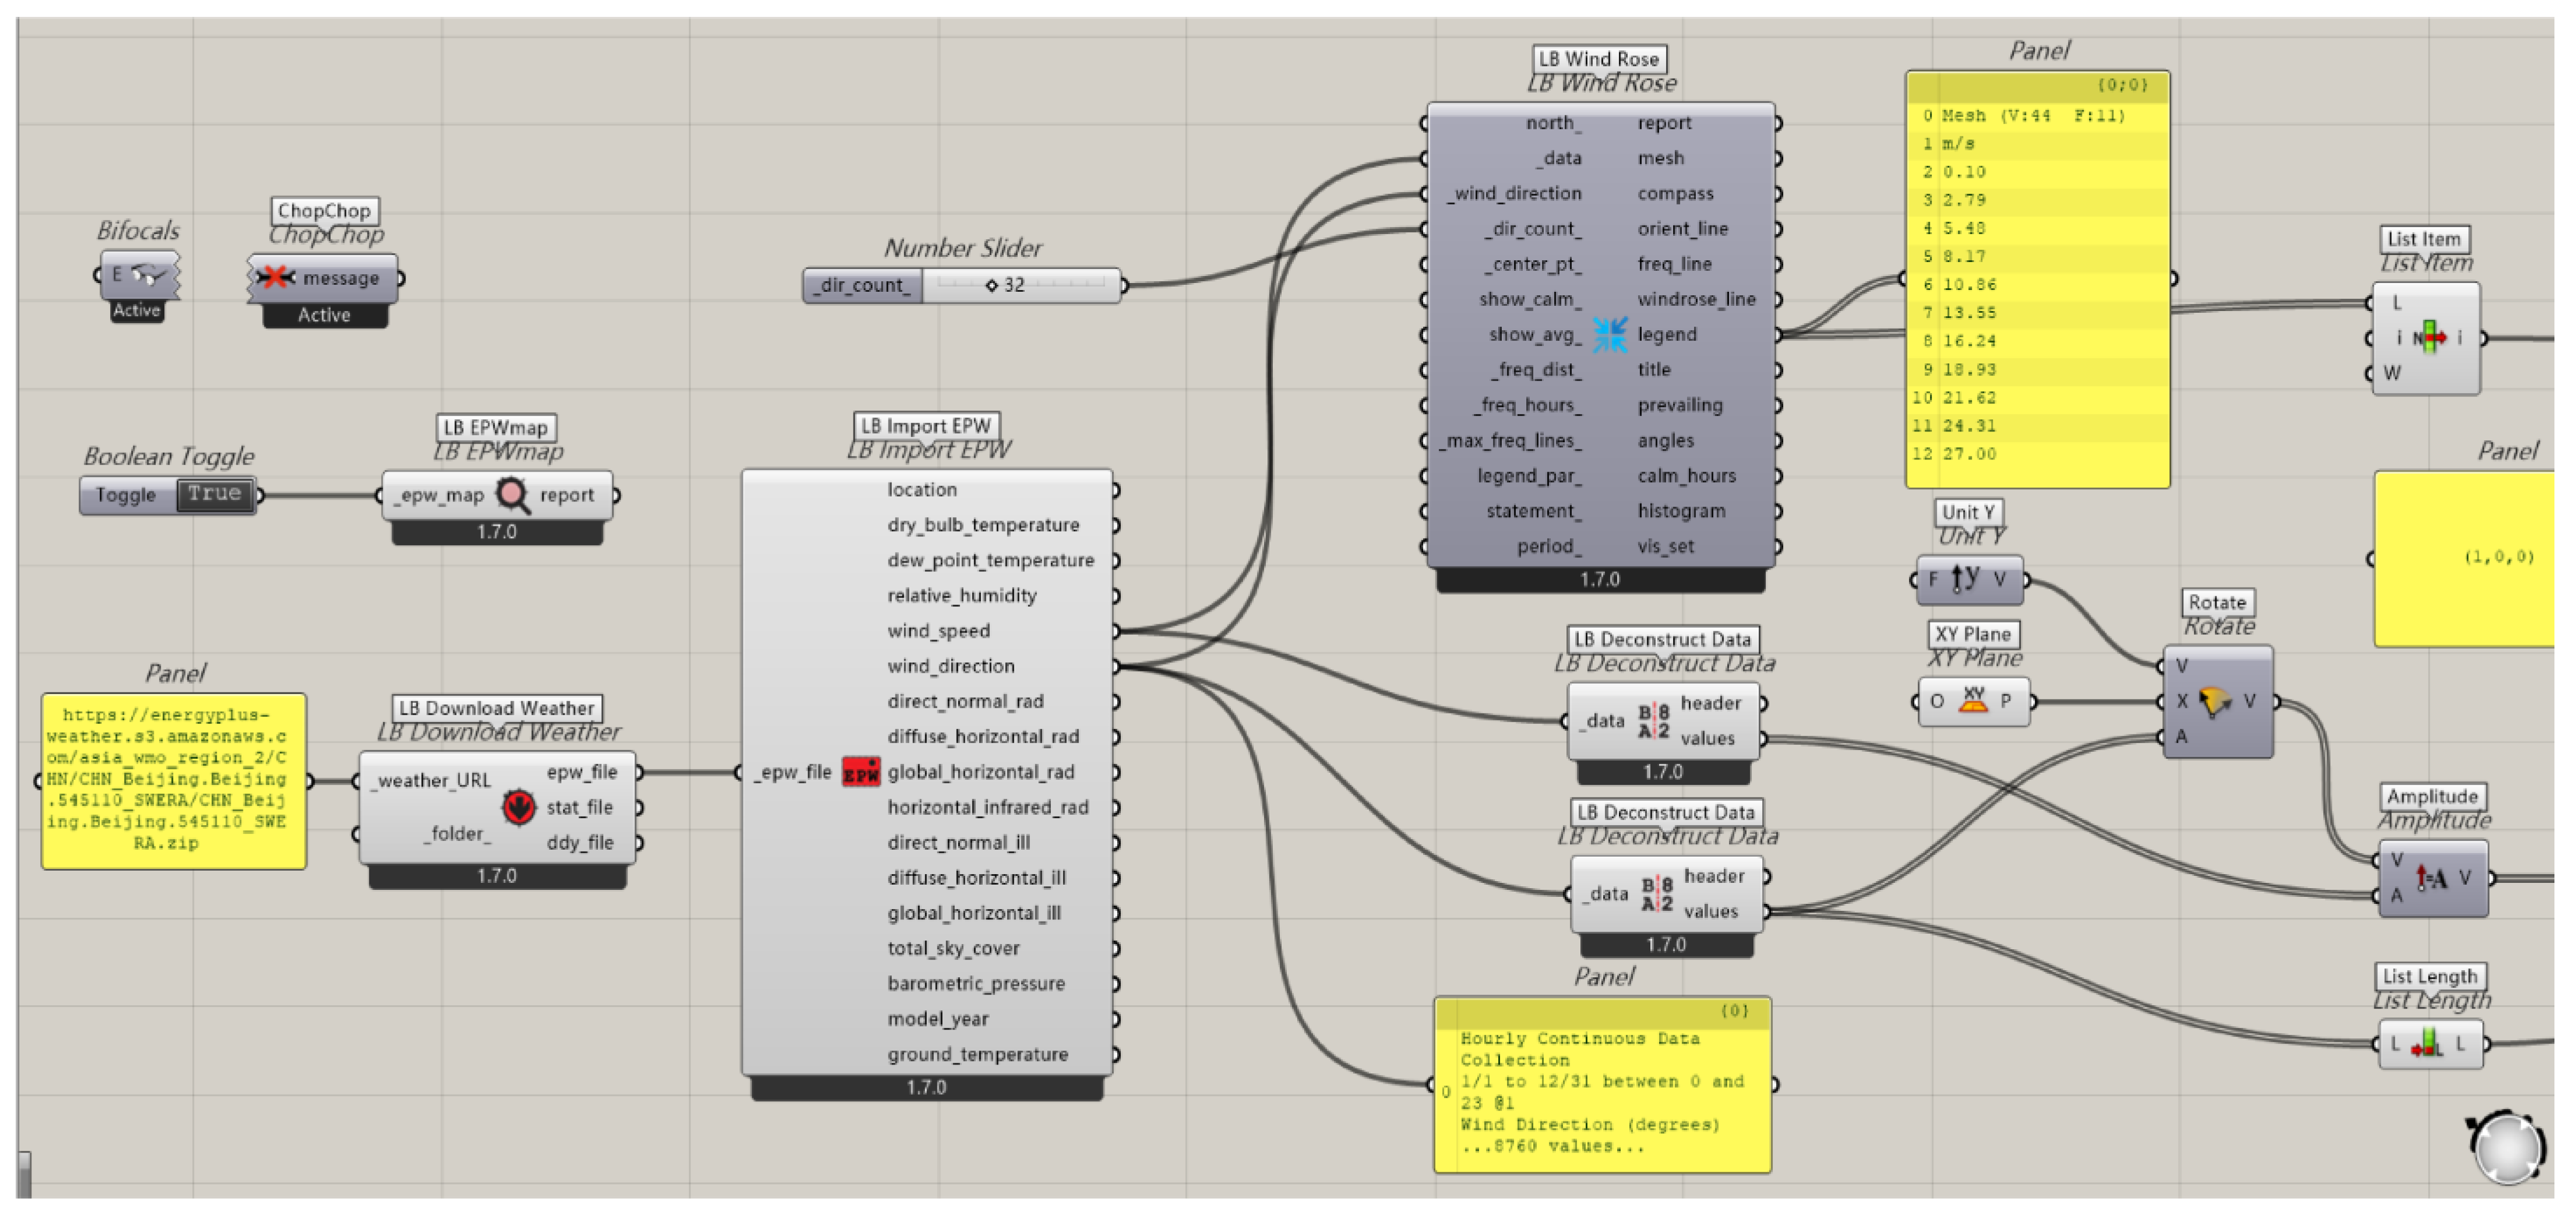Click the LB Download Weather red arrow icon

[518, 807]
